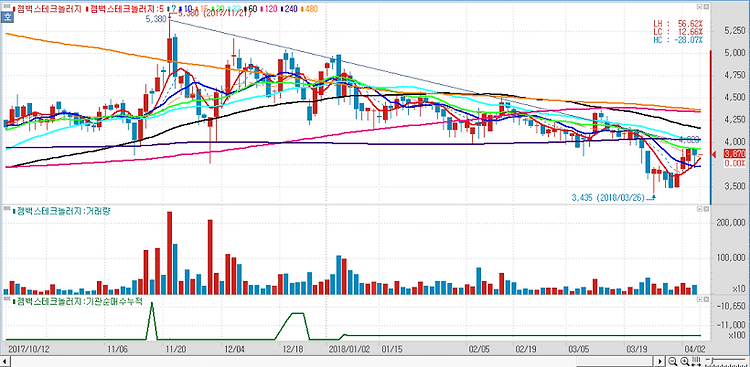Select the 120-day moving average legend

[269, 8]
